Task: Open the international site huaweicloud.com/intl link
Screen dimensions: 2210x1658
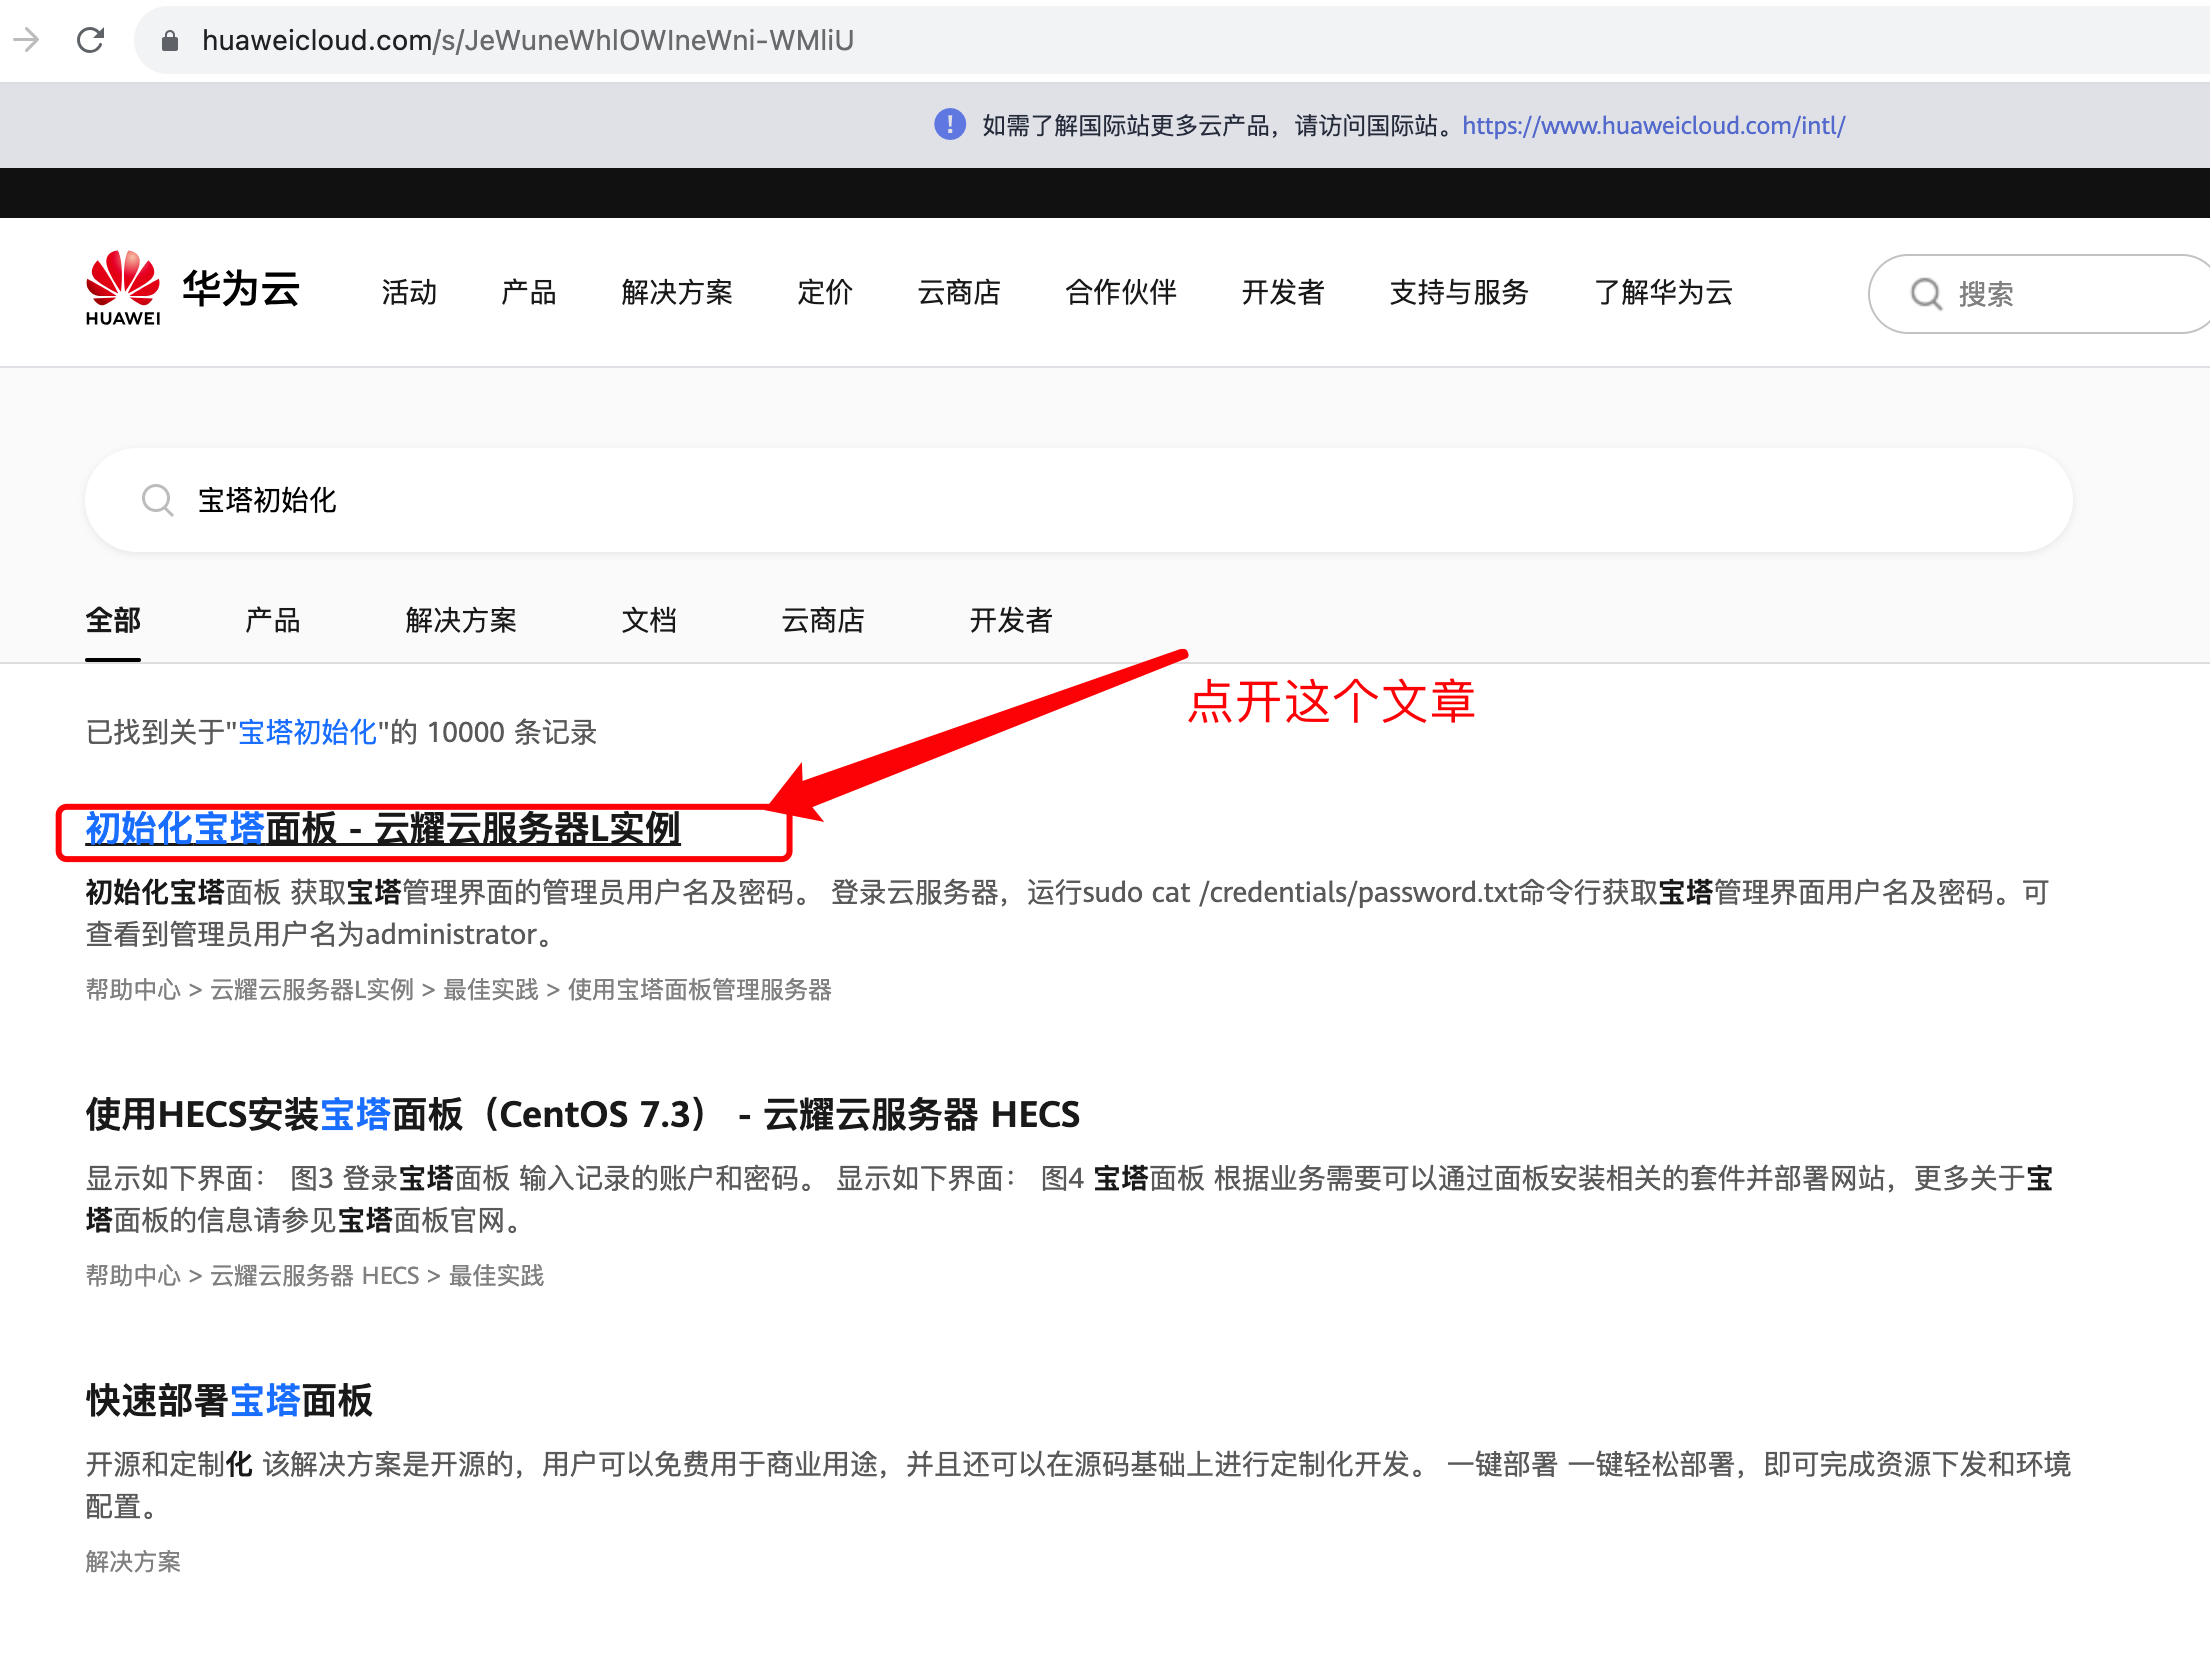Action: pos(1654,125)
